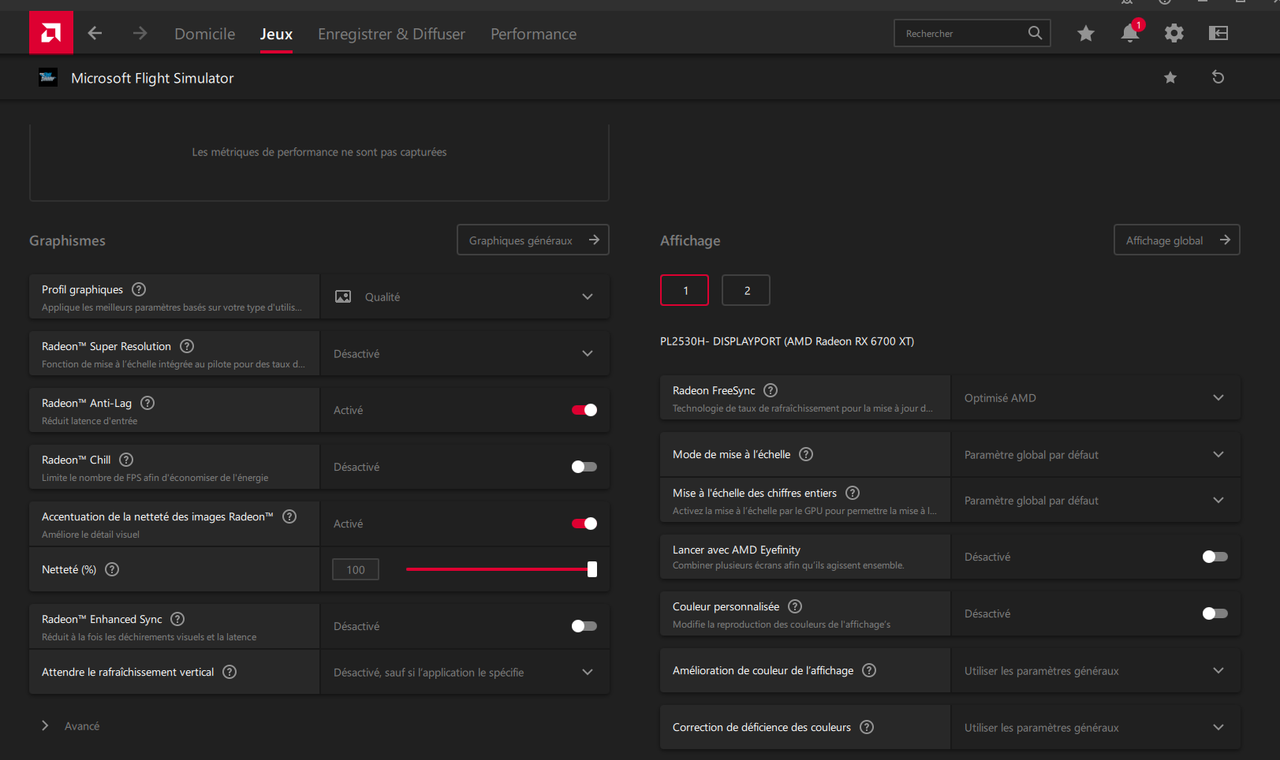Screen dimensions: 1280x760
Task: Go to Affichage global
Action: pyautogui.click(x=1177, y=240)
